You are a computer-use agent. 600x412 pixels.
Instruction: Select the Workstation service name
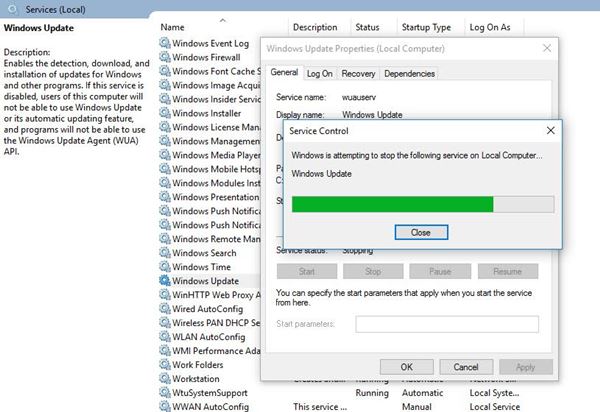196,379
